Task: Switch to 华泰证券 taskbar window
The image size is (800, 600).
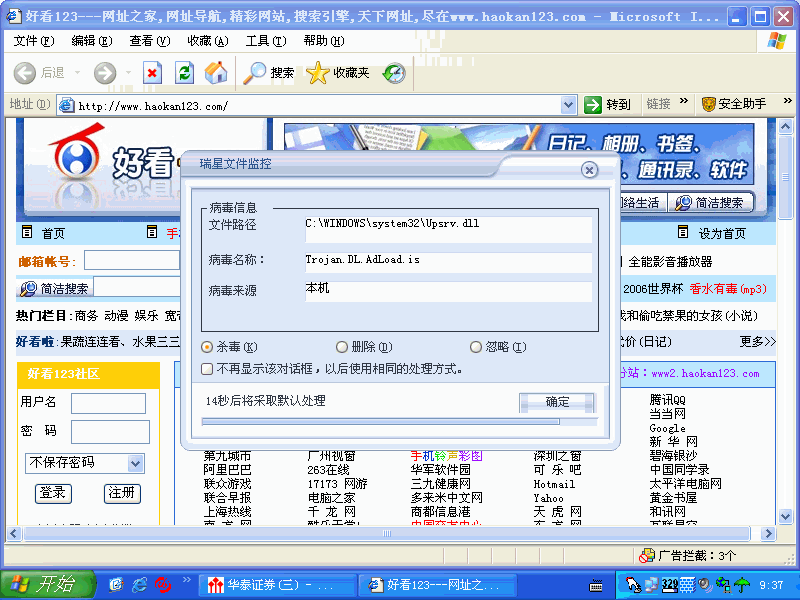Action: tap(276, 585)
